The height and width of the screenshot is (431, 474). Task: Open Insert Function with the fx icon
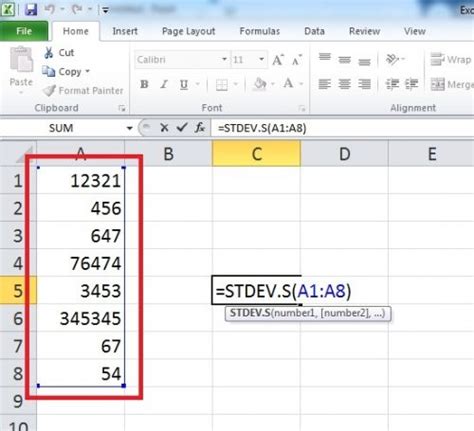[199, 127]
